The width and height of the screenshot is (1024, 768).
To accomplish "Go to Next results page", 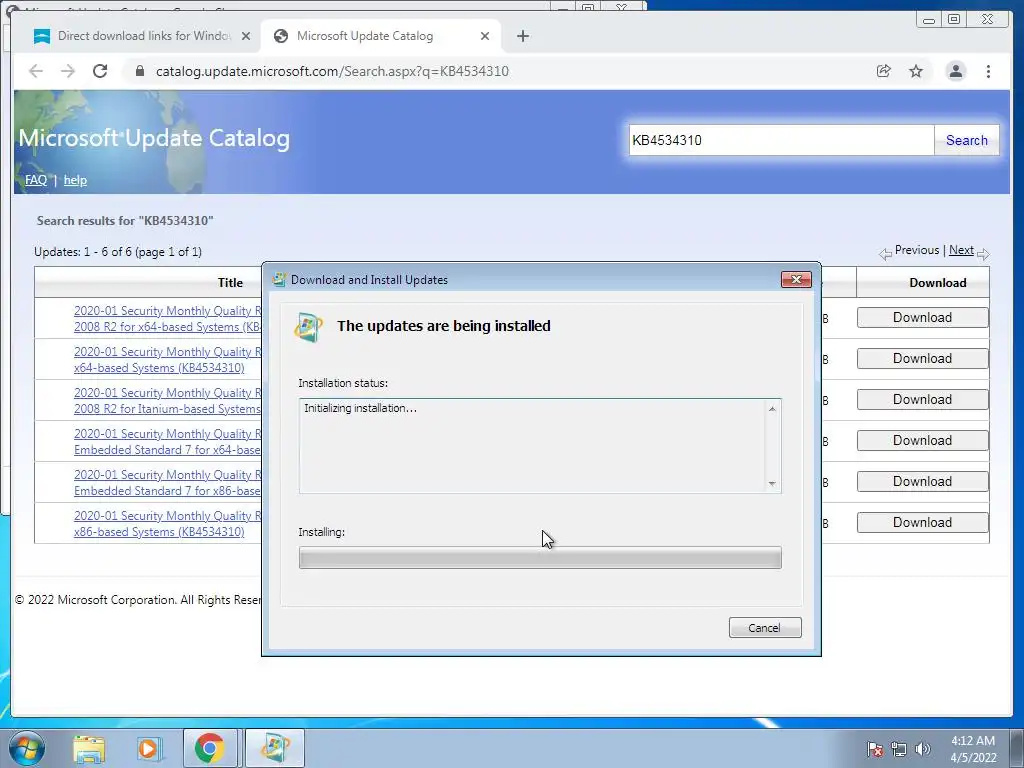I will [x=961, y=250].
